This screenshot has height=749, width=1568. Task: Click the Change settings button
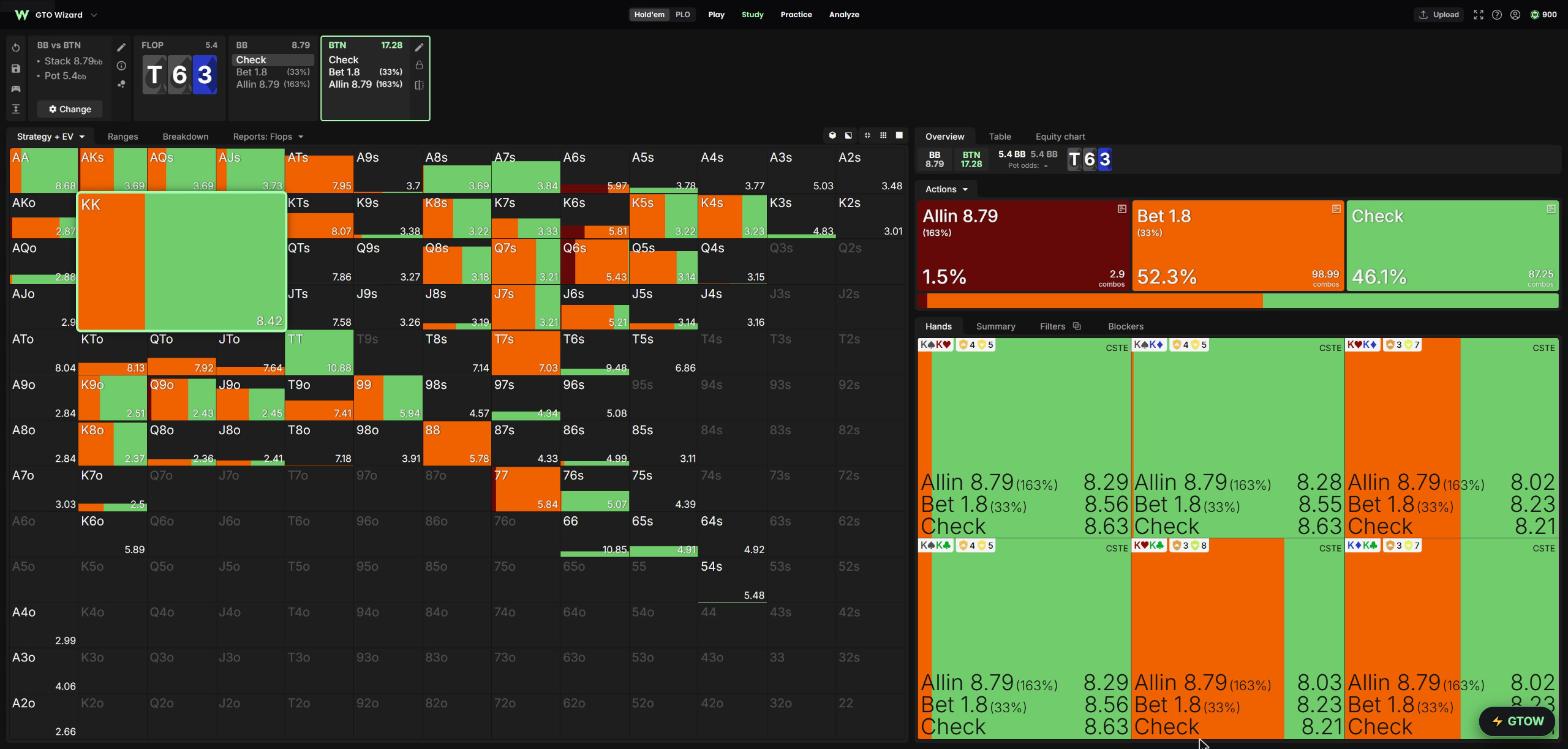69,109
